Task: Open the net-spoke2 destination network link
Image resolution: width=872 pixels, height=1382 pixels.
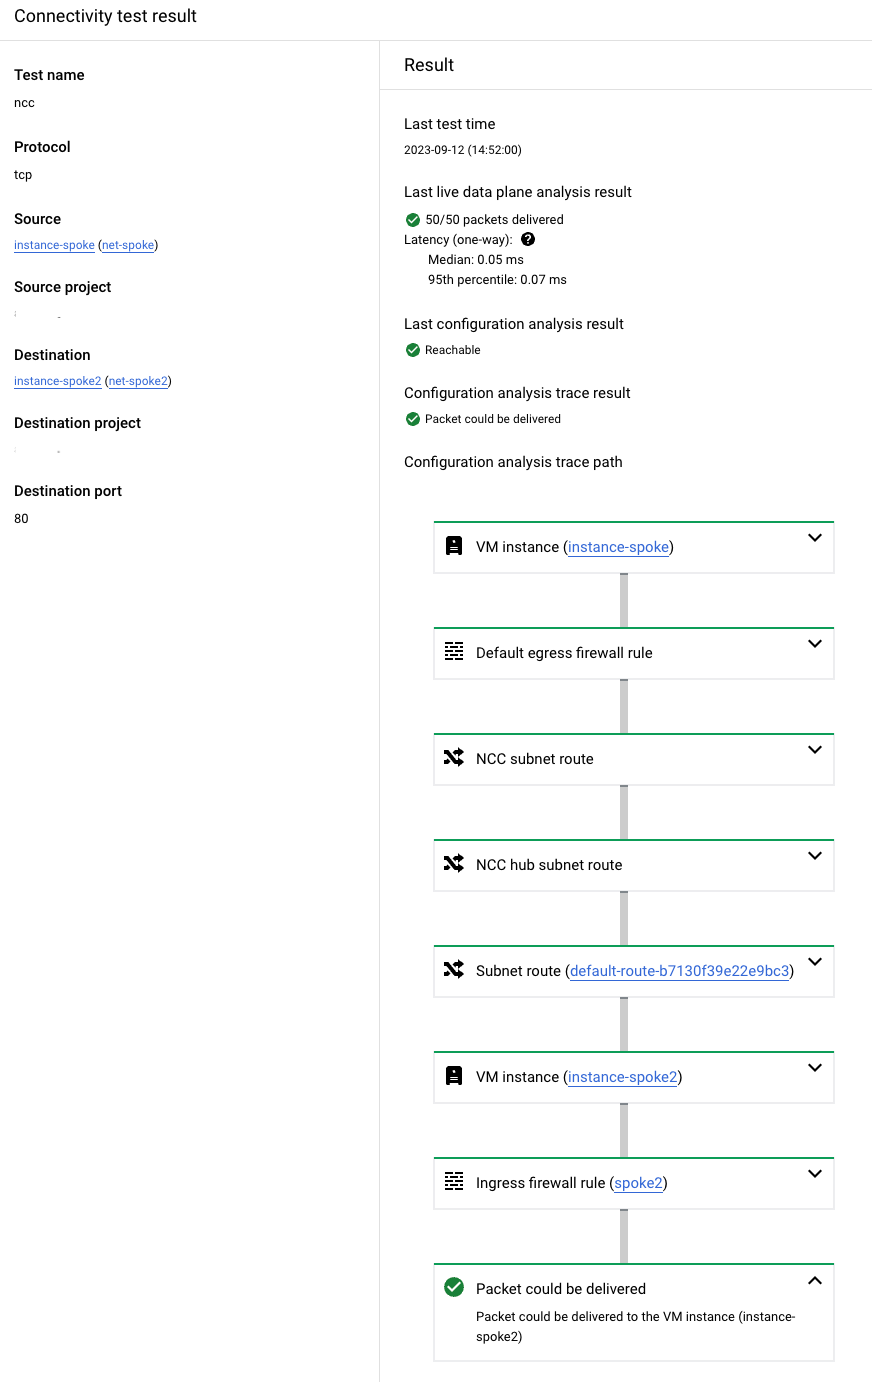Action: pos(139,381)
